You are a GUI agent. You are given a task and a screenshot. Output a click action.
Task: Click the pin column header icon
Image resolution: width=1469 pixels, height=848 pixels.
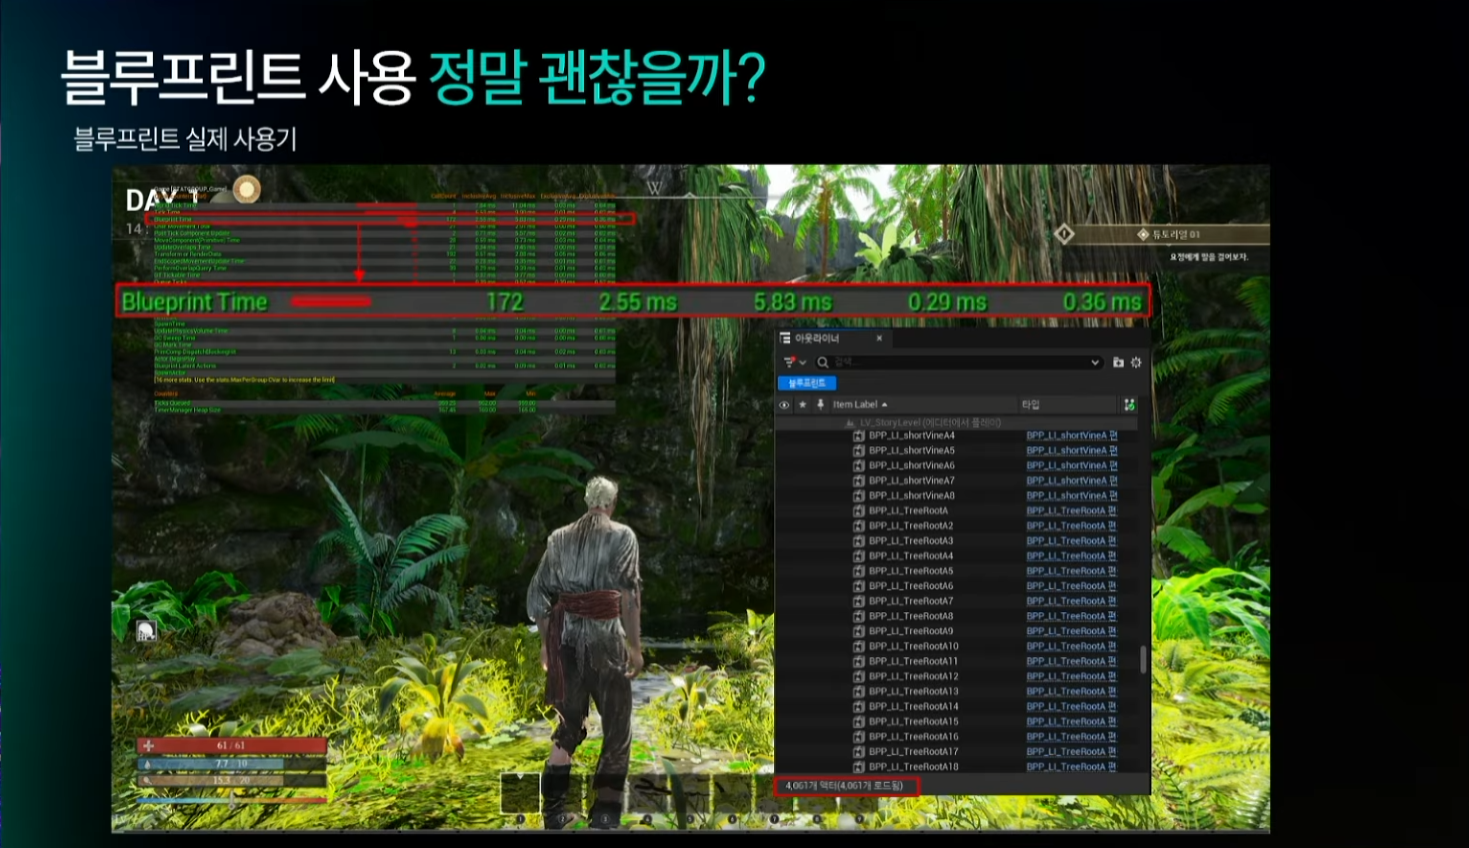820,405
